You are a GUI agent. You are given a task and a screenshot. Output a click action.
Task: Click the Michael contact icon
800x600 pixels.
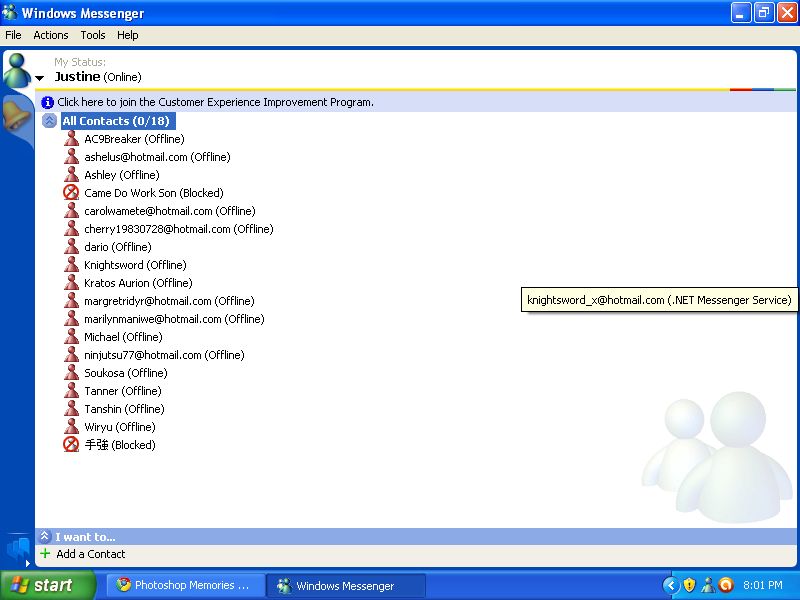point(71,337)
